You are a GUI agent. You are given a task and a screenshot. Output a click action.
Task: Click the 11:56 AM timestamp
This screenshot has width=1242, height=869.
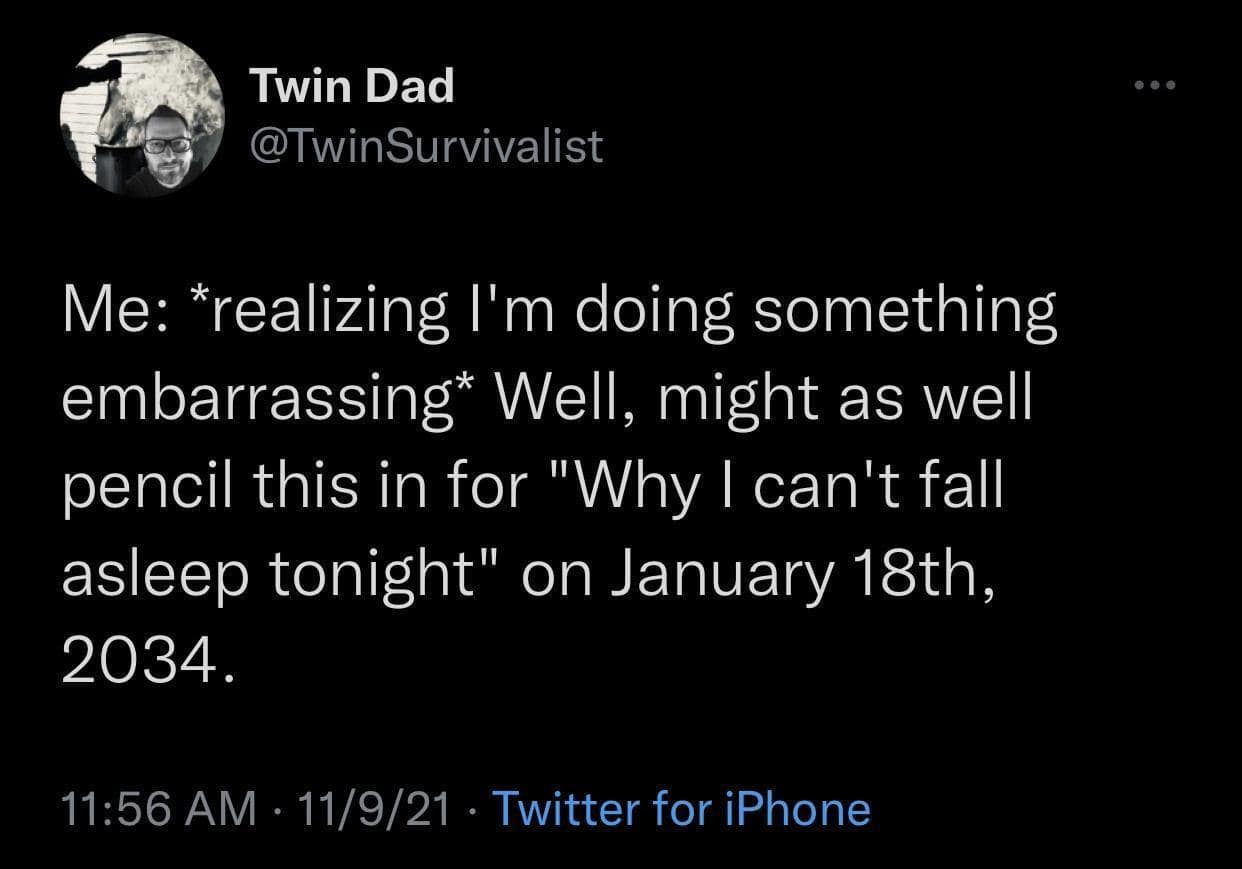[x=158, y=808]
